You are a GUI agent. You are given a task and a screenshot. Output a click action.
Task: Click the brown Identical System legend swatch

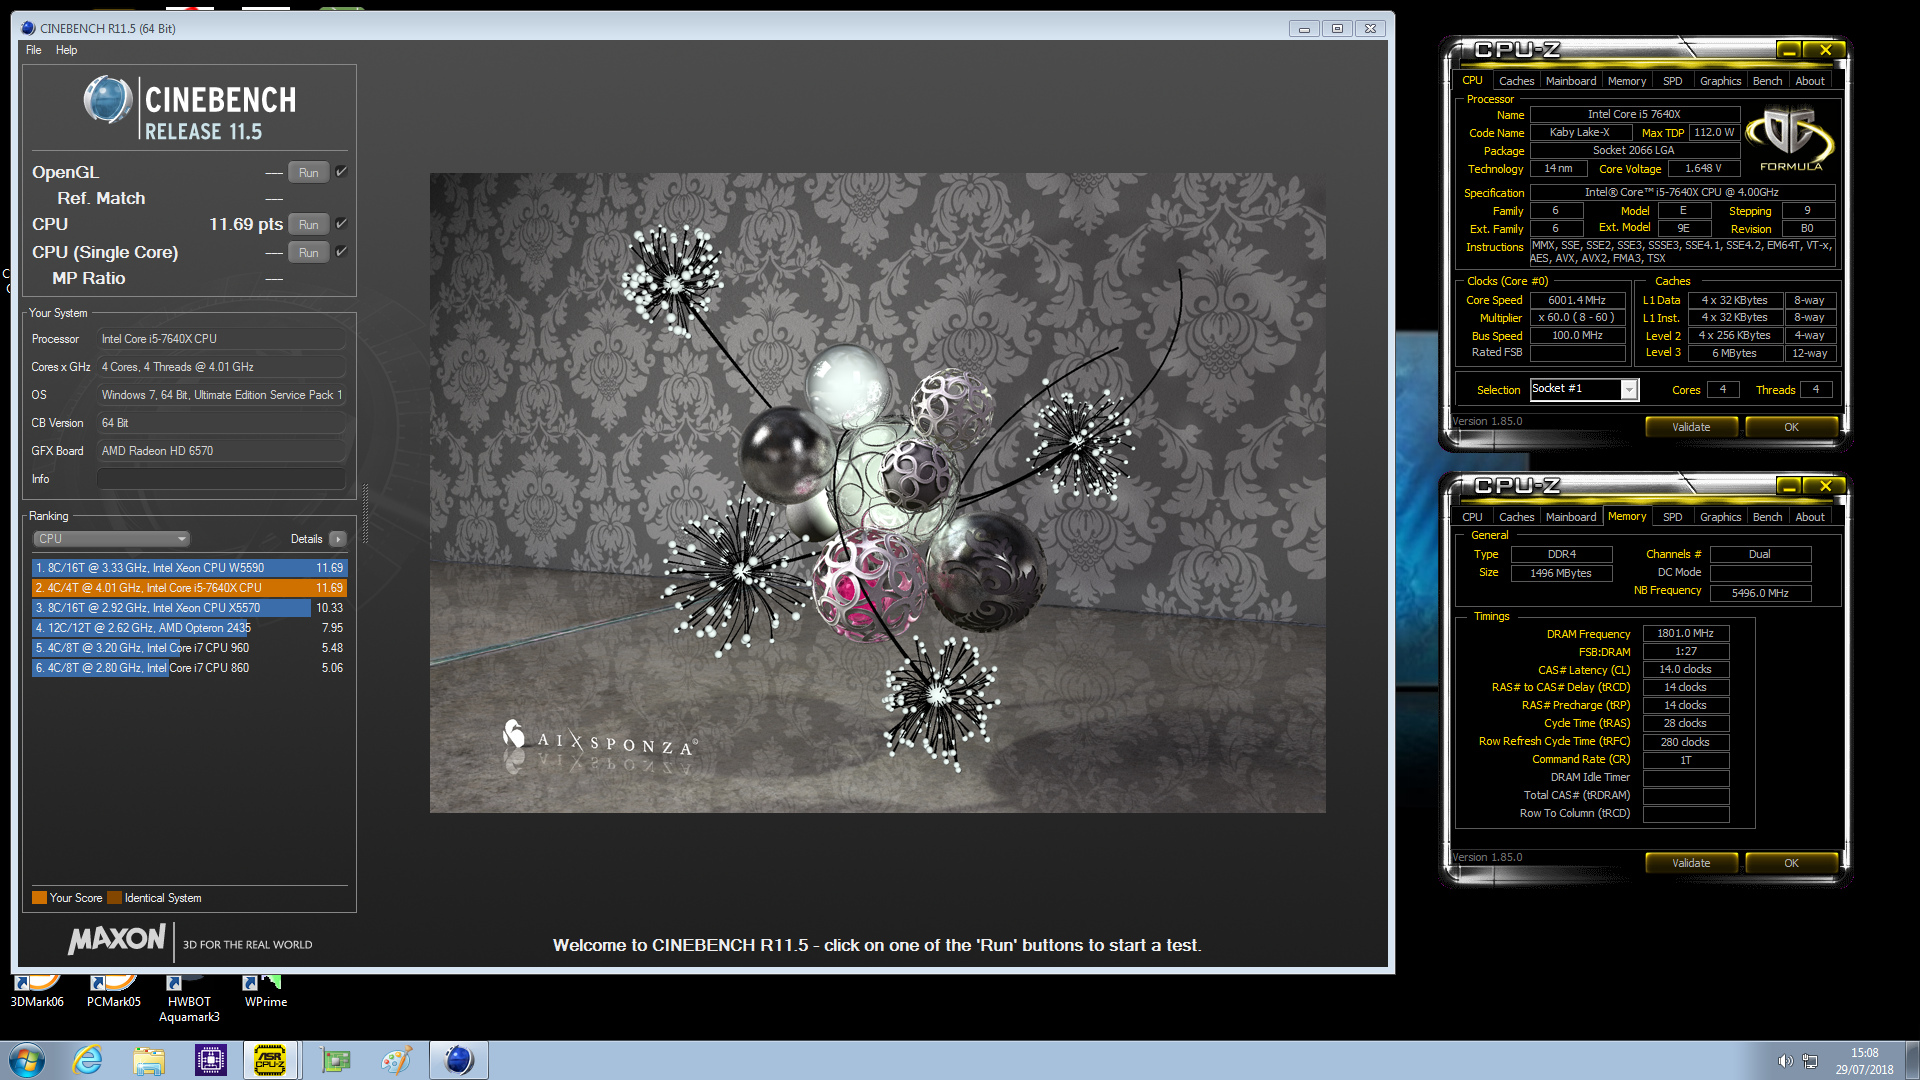pyautogui.click(x=114, y=898)
